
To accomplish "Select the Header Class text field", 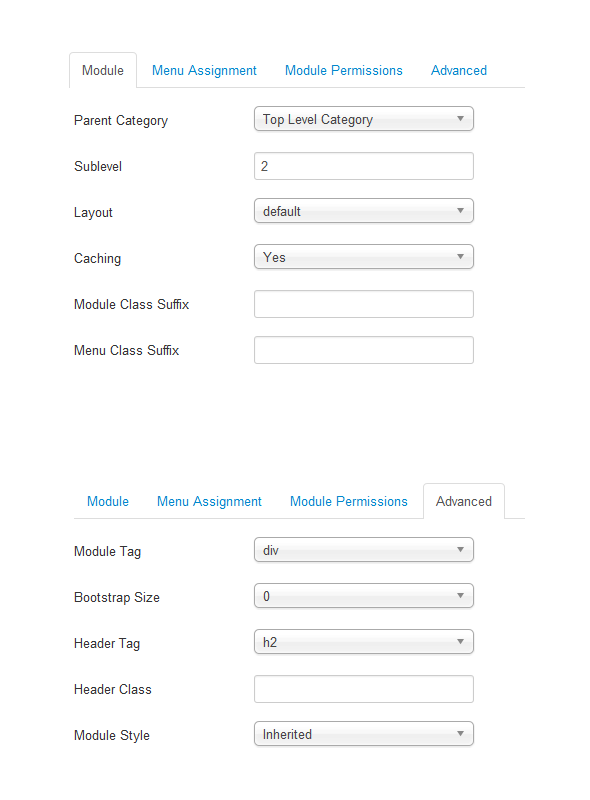I will tap(363, 689).
